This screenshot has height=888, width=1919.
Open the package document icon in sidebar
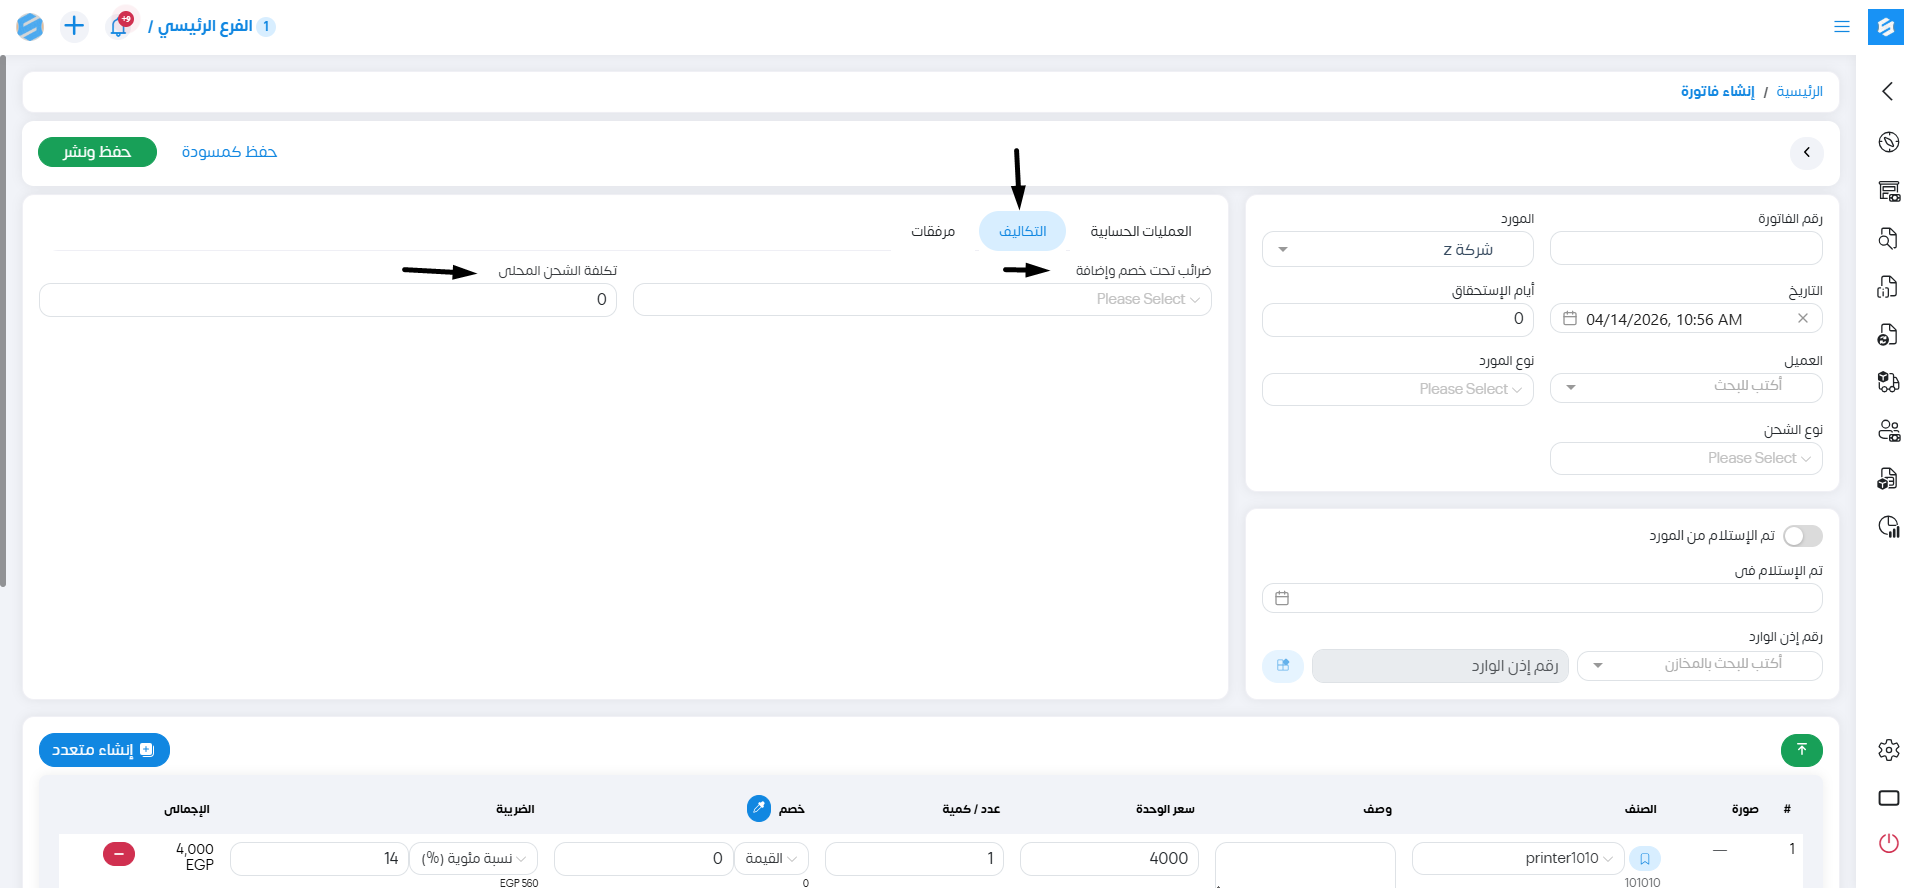1888,478
